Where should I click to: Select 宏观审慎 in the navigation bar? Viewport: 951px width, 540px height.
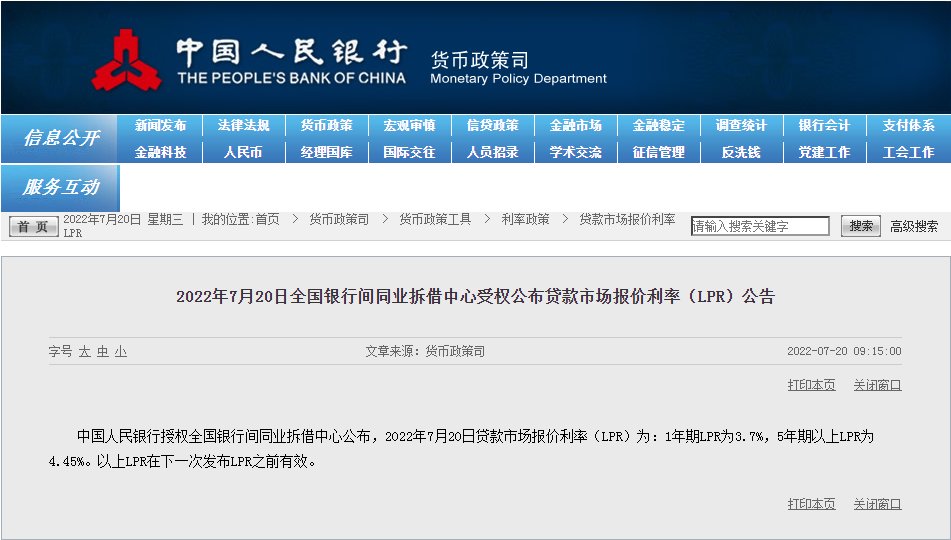click(x=409, y=126)
